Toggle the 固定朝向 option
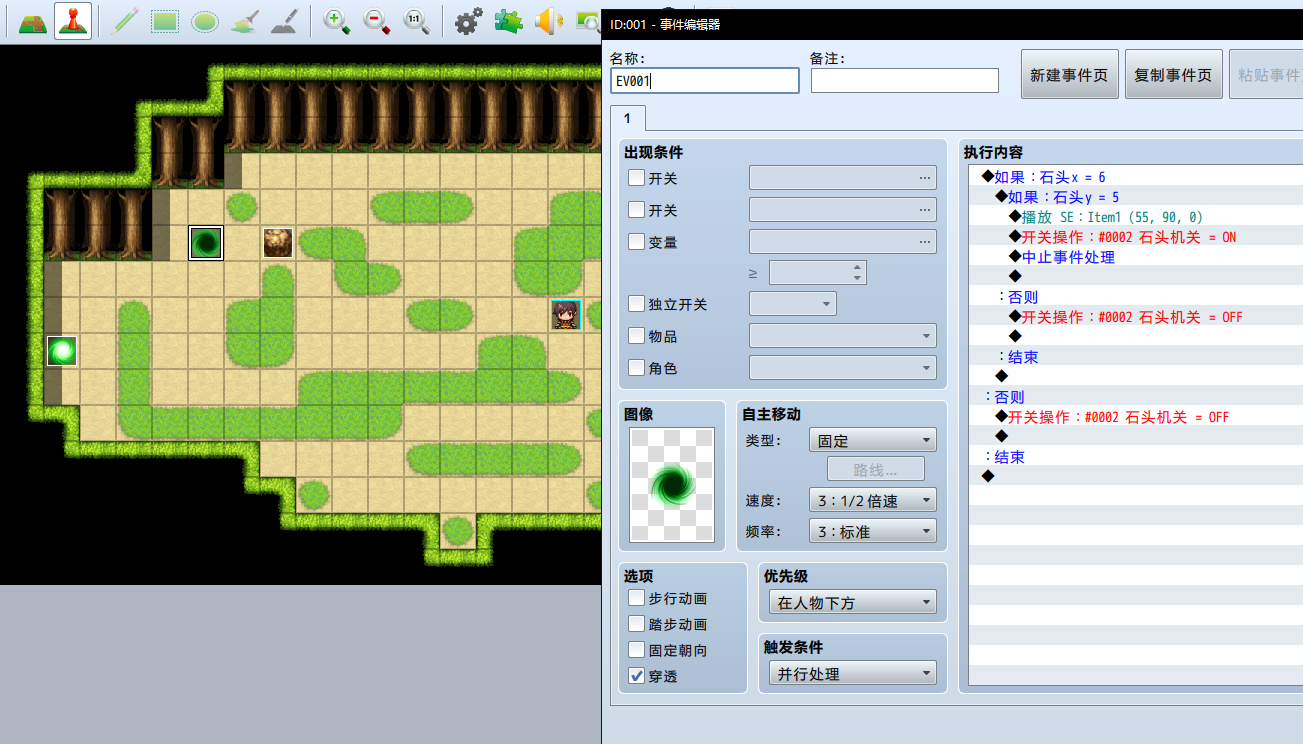Viewport: 1303px width, 744px height. click(x=636, y=650)
